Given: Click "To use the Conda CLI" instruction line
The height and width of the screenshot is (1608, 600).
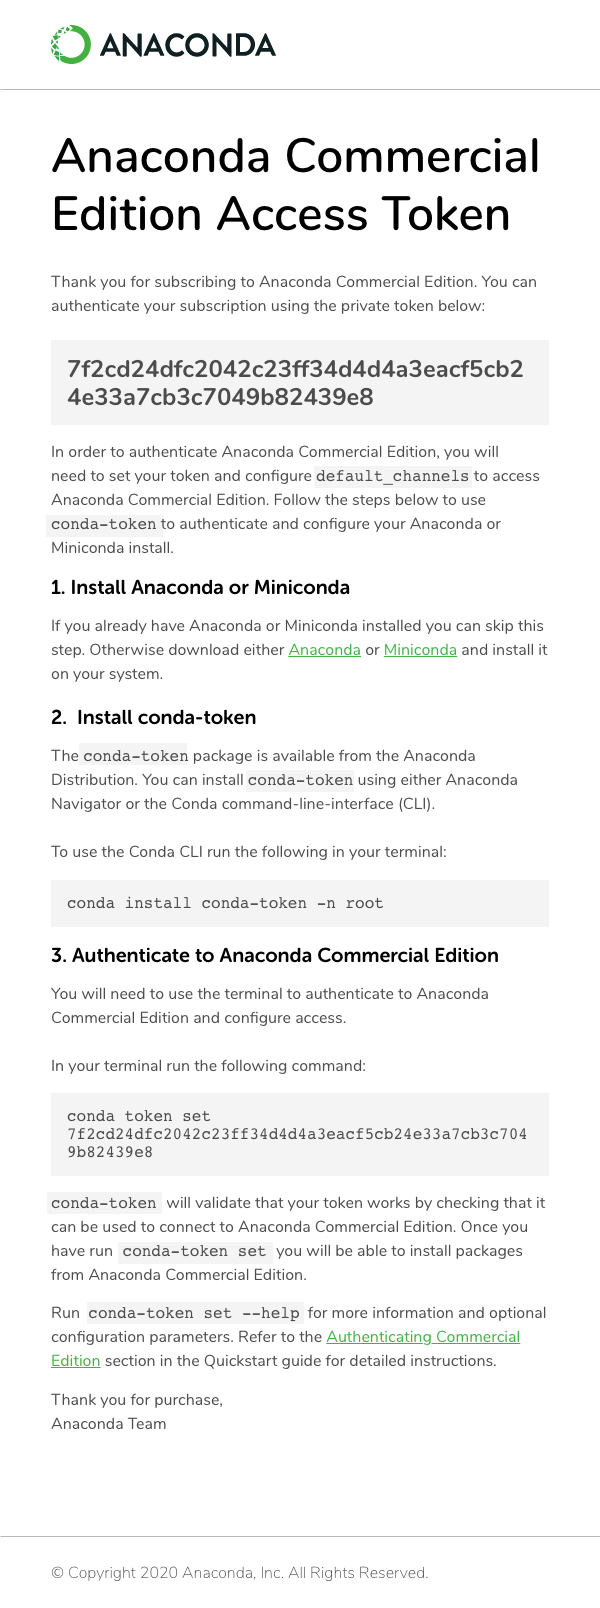Looking at the screenshot, I should click(249, 852).
